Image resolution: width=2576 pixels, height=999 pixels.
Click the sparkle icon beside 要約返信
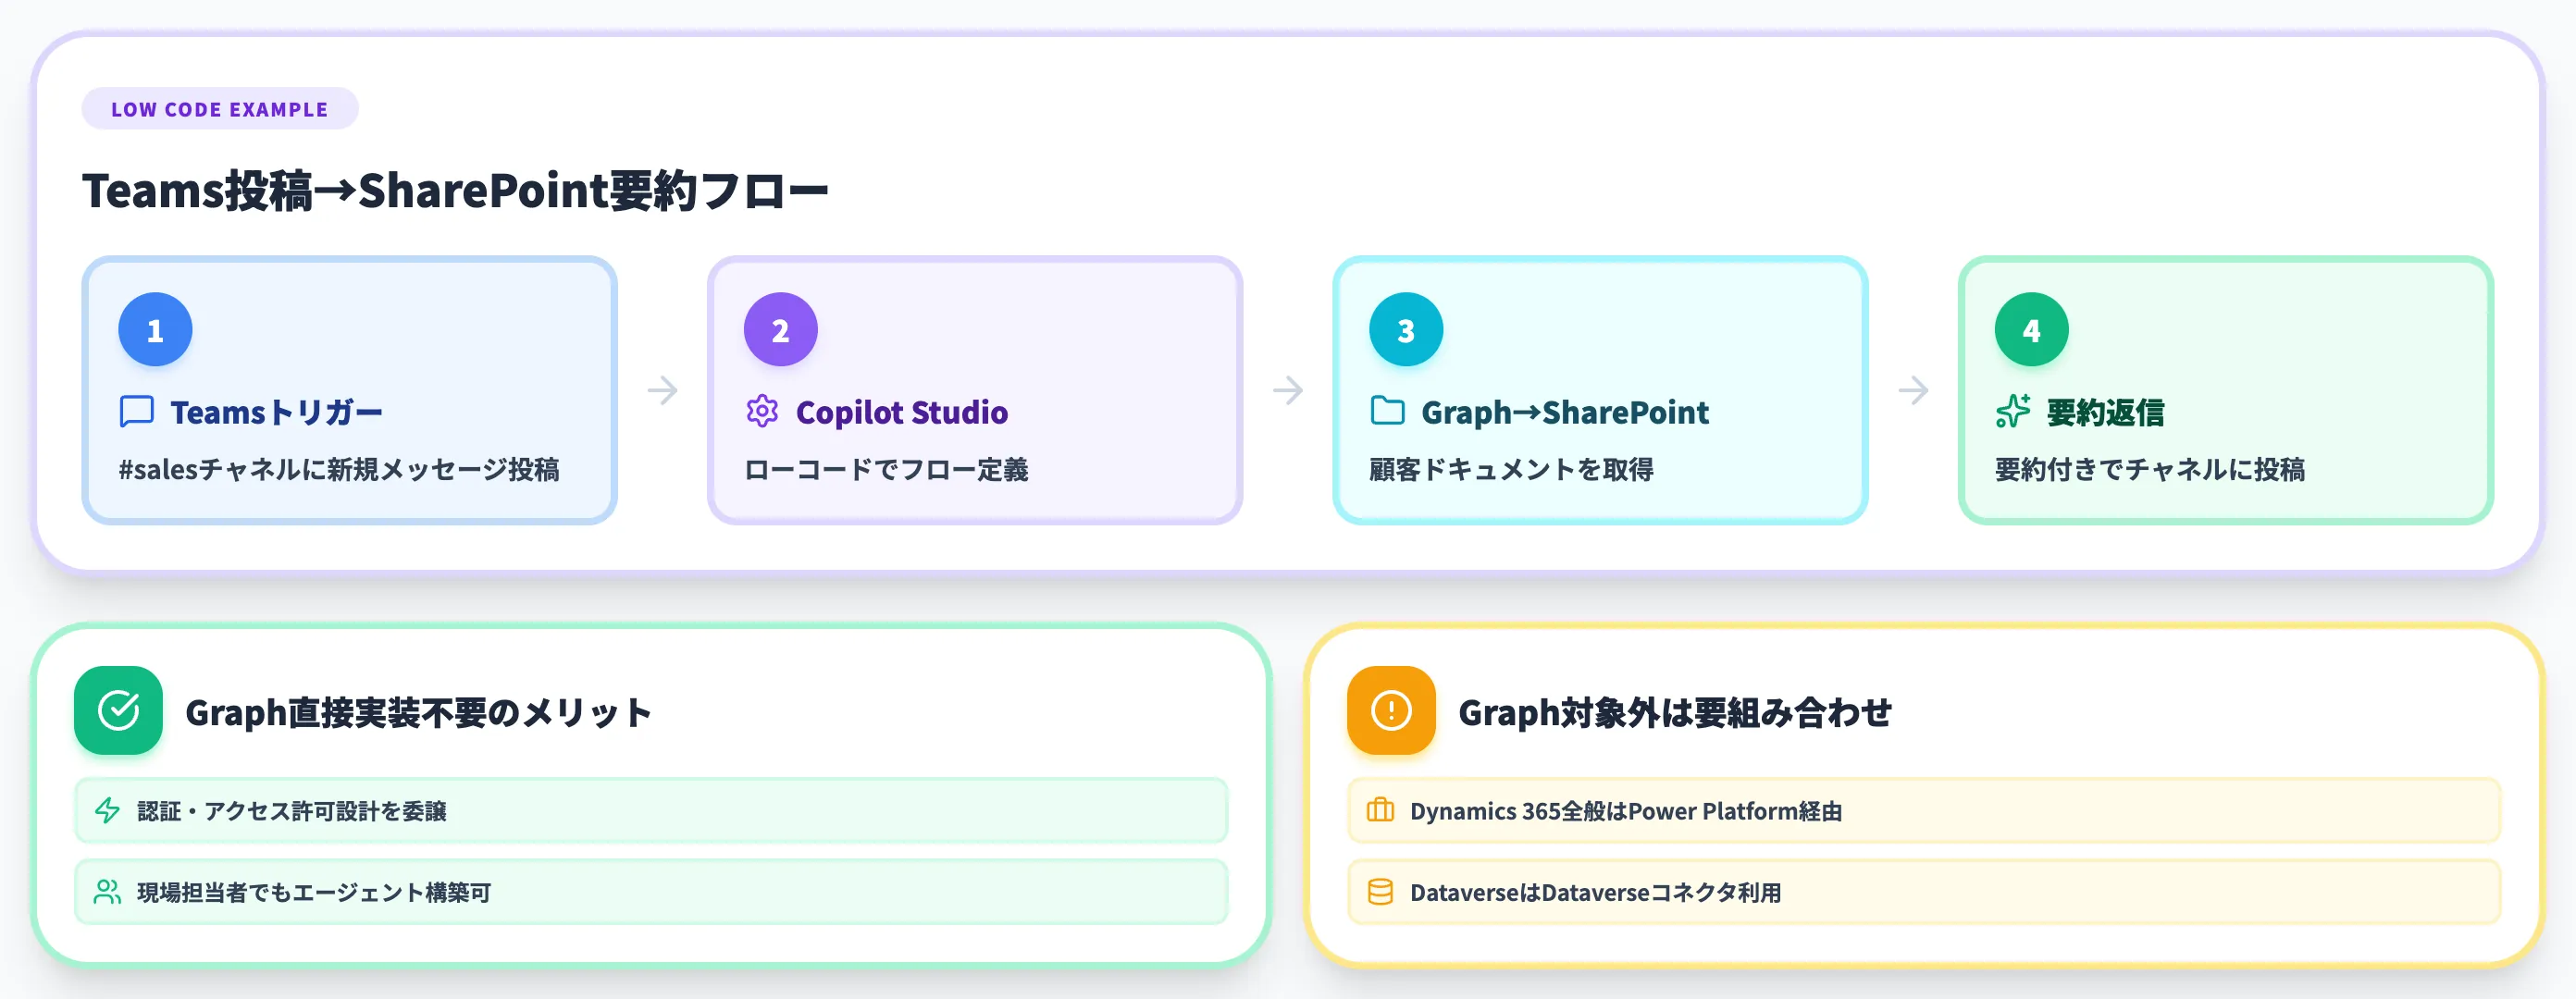[x=2012, y=411]
